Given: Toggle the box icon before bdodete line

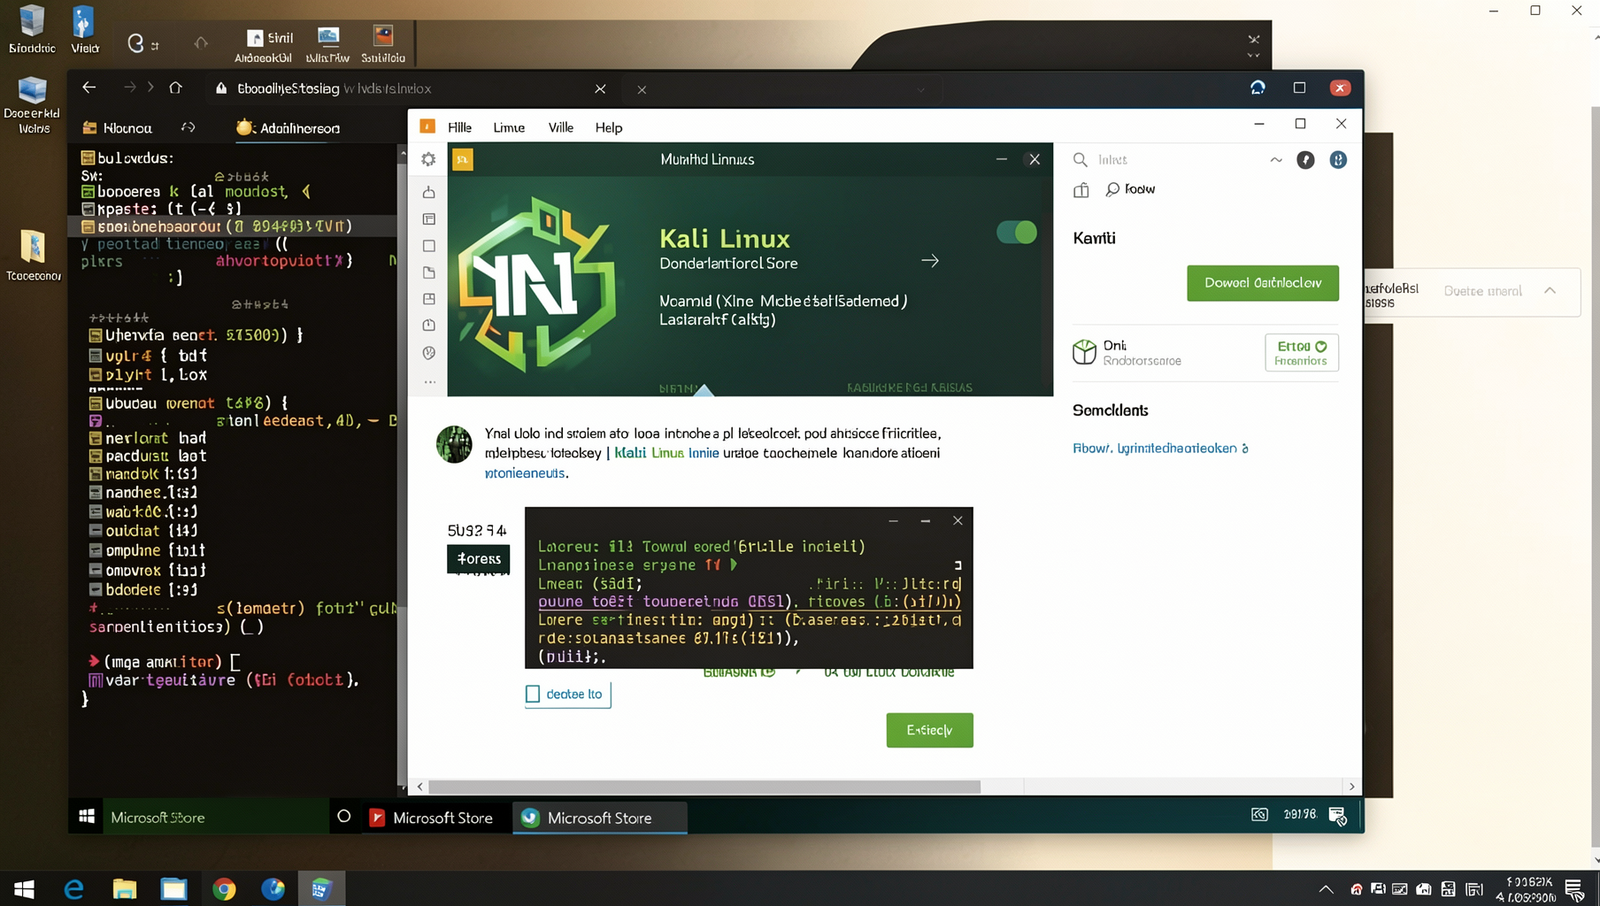Looking at the screenshot, I should [96, 590].
